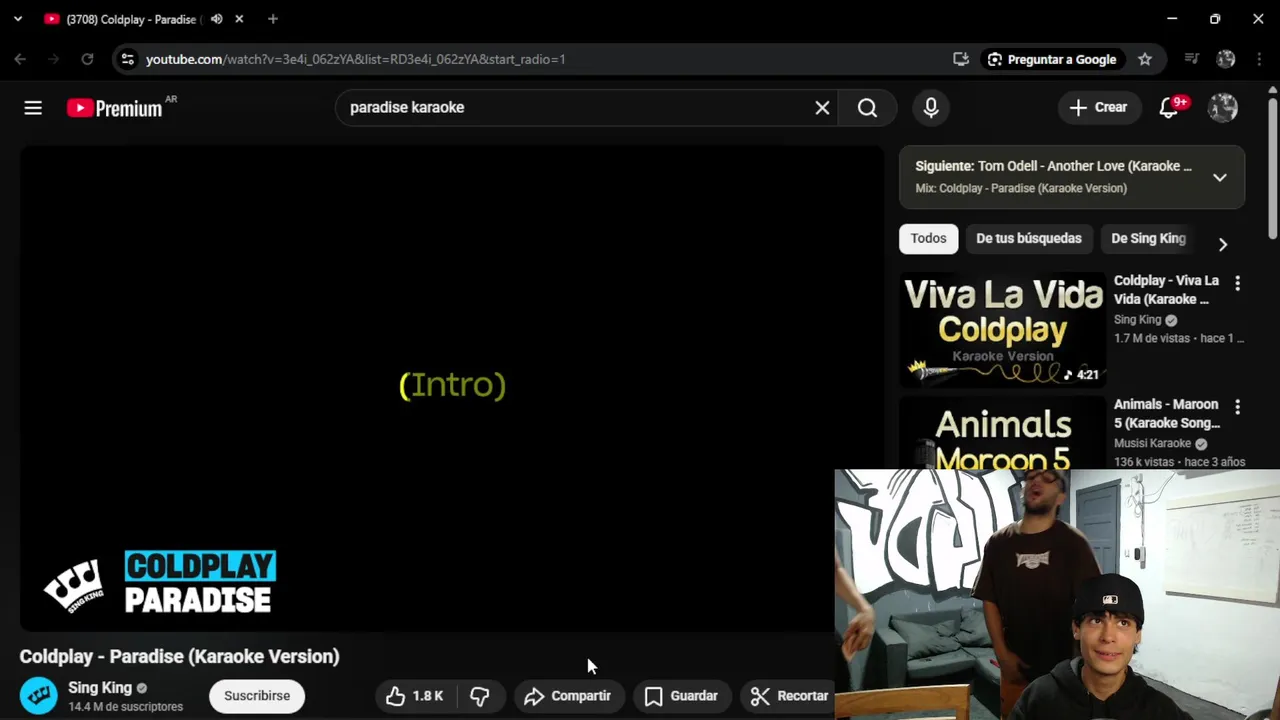Screen dimensions: 1280x720
Task: Open the Chrome profile avatar
Action: pyautogui.click(x=1226, y=59)
